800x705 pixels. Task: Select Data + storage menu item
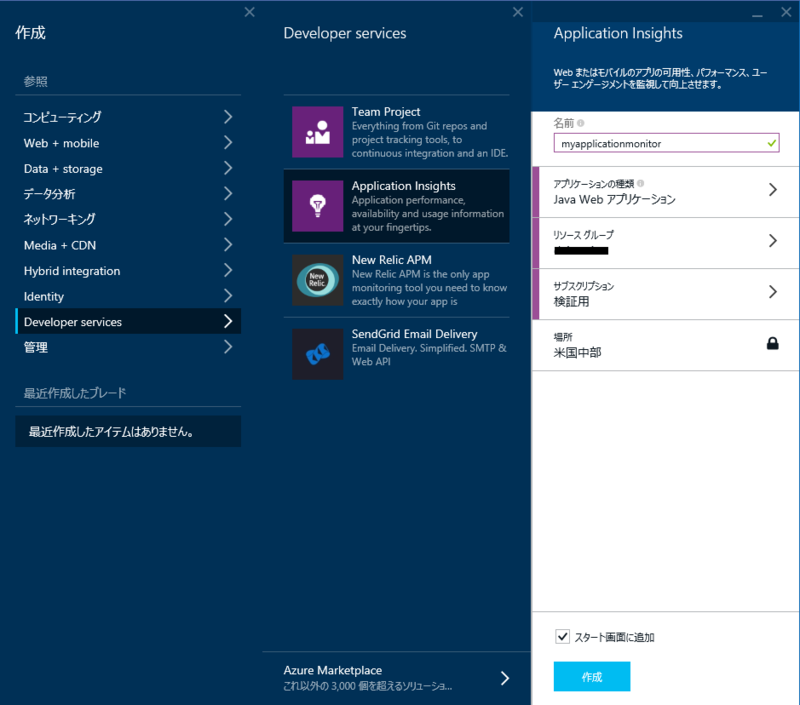[x=128, y=168]
